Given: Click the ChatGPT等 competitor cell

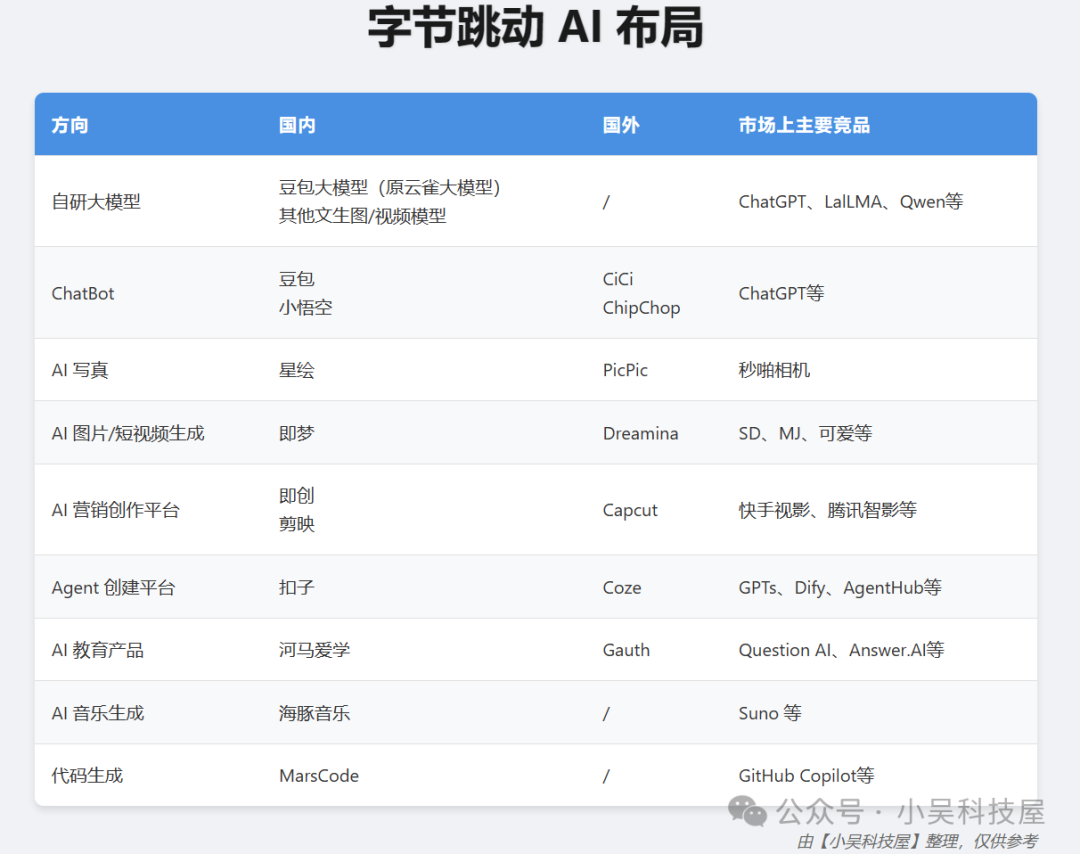Looking at the screenshot, I should coord(781,293).
